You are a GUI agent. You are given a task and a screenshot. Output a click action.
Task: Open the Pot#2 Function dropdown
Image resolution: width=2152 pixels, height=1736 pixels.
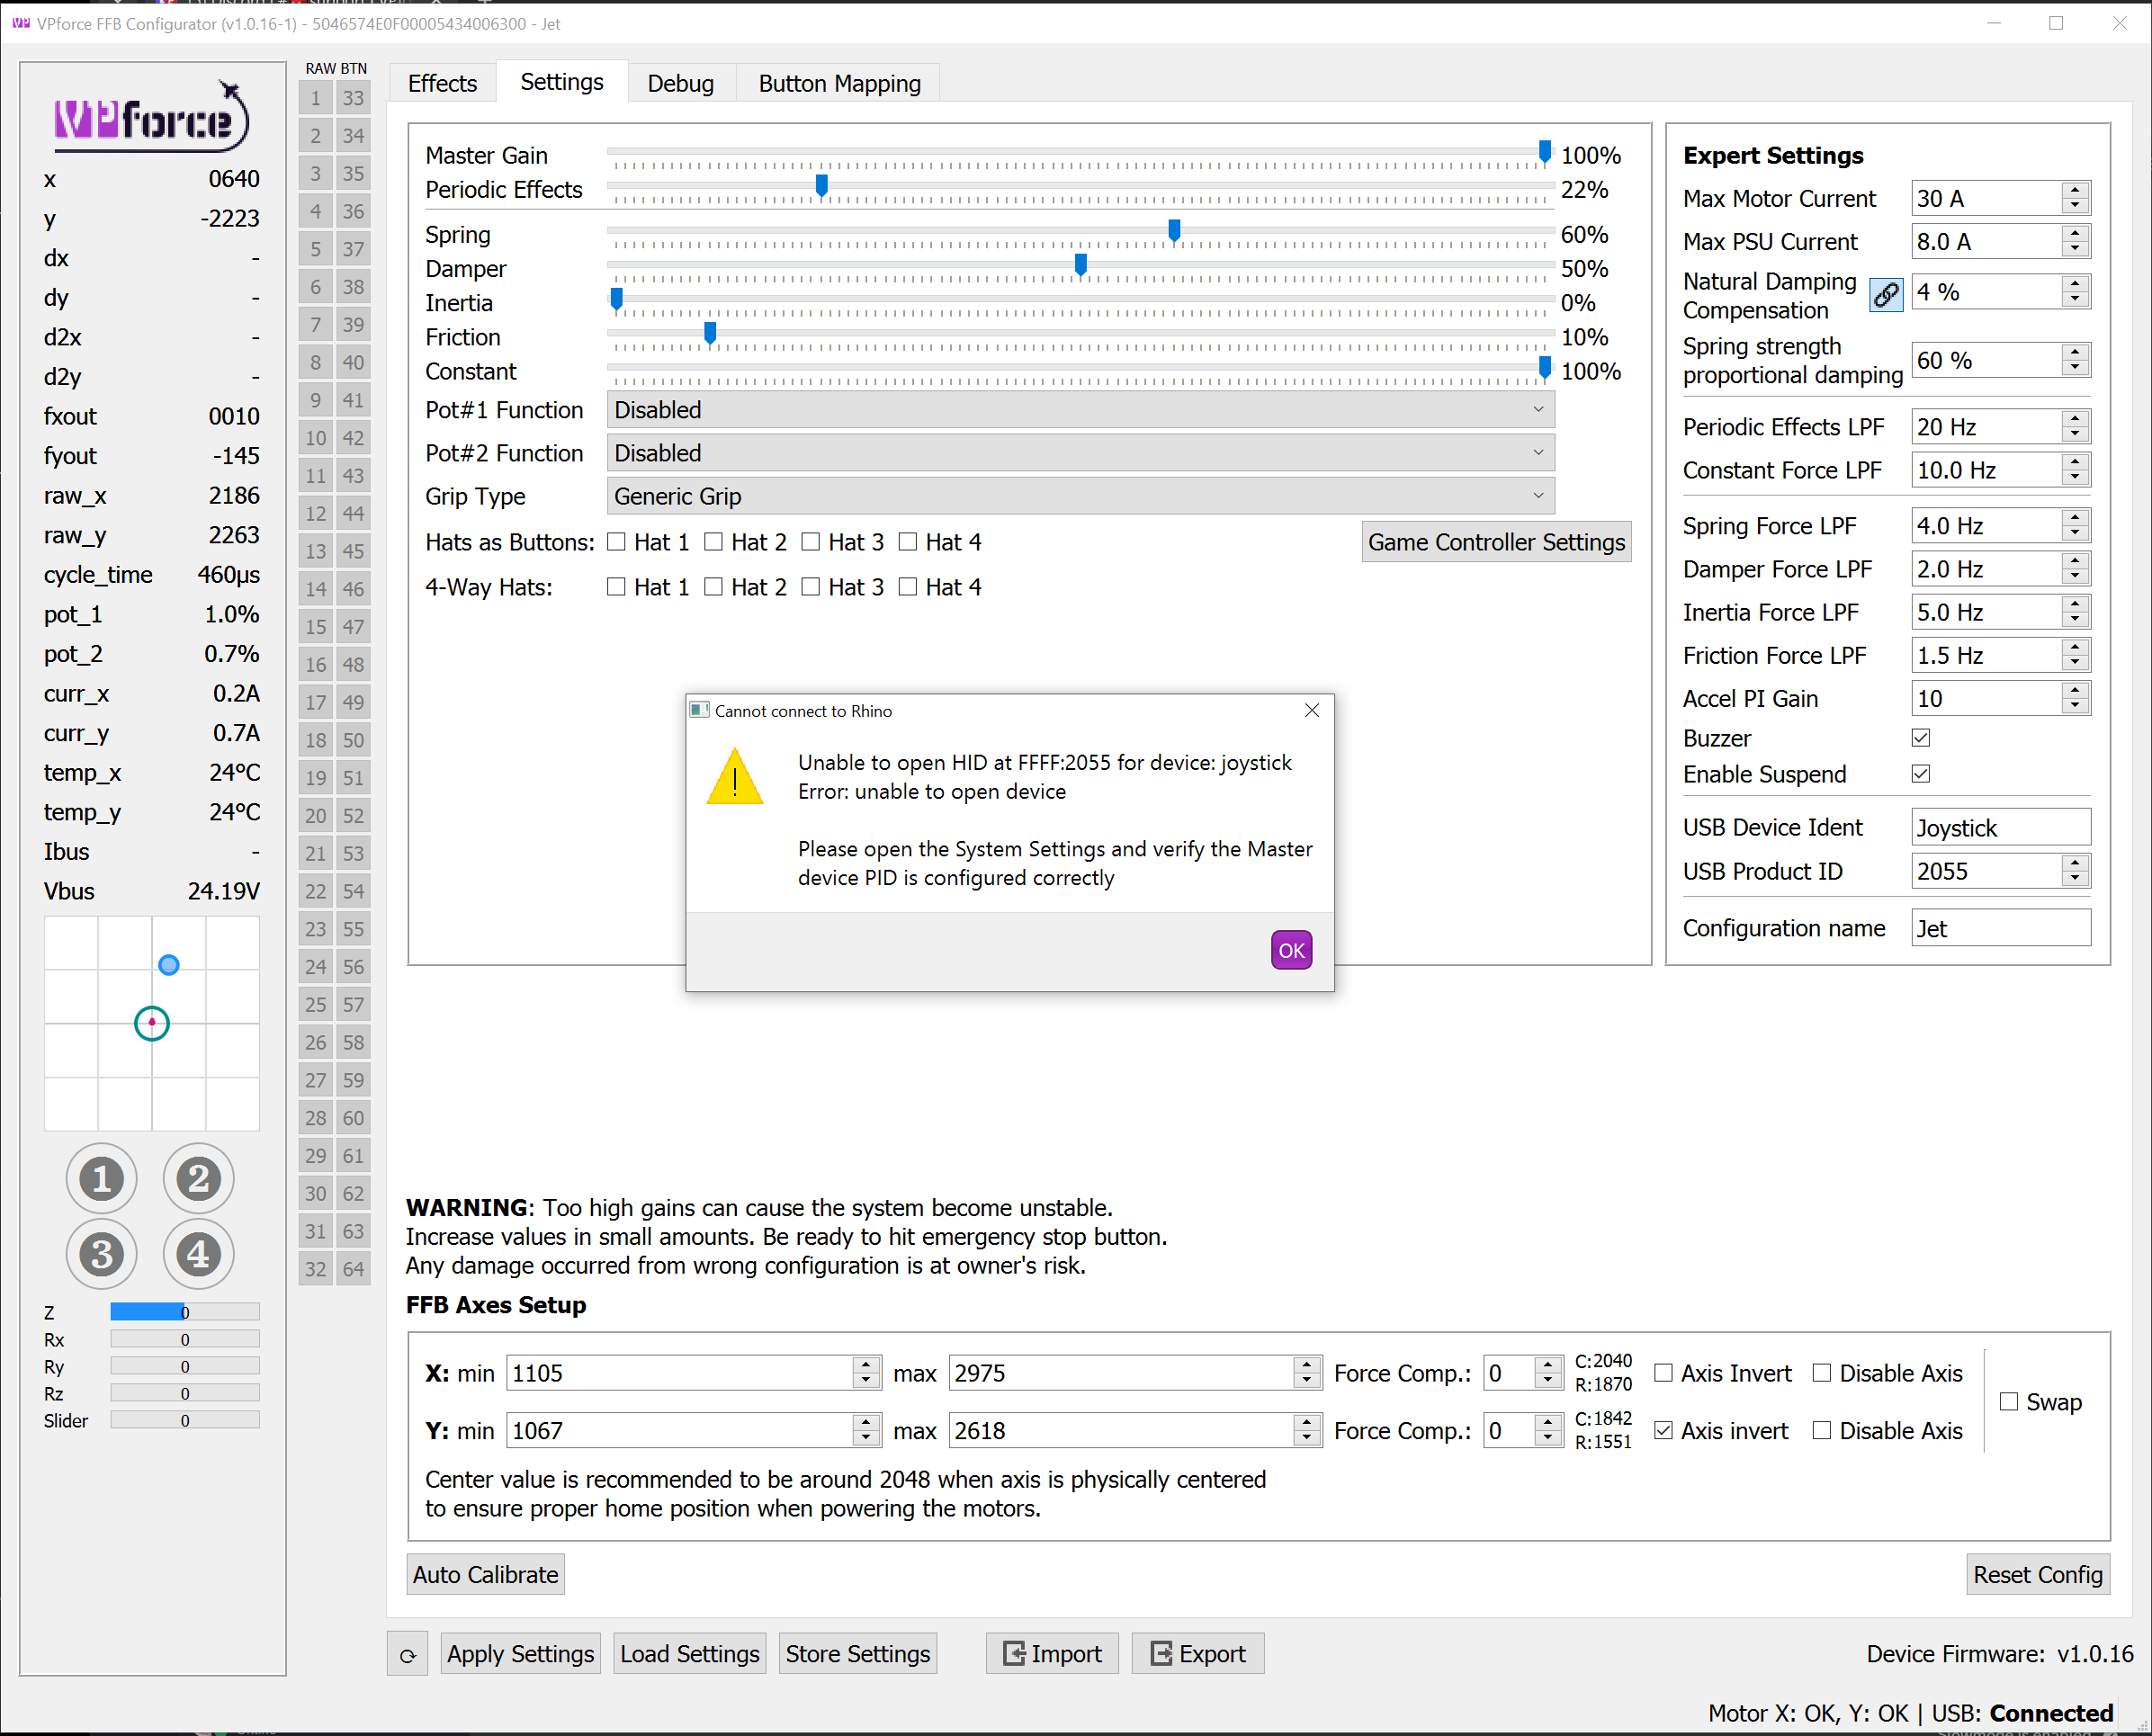click(x=1079, y=453)
